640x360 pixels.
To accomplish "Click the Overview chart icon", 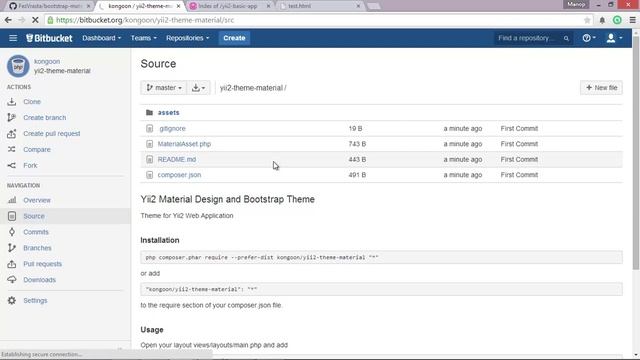I will (12, 200).
